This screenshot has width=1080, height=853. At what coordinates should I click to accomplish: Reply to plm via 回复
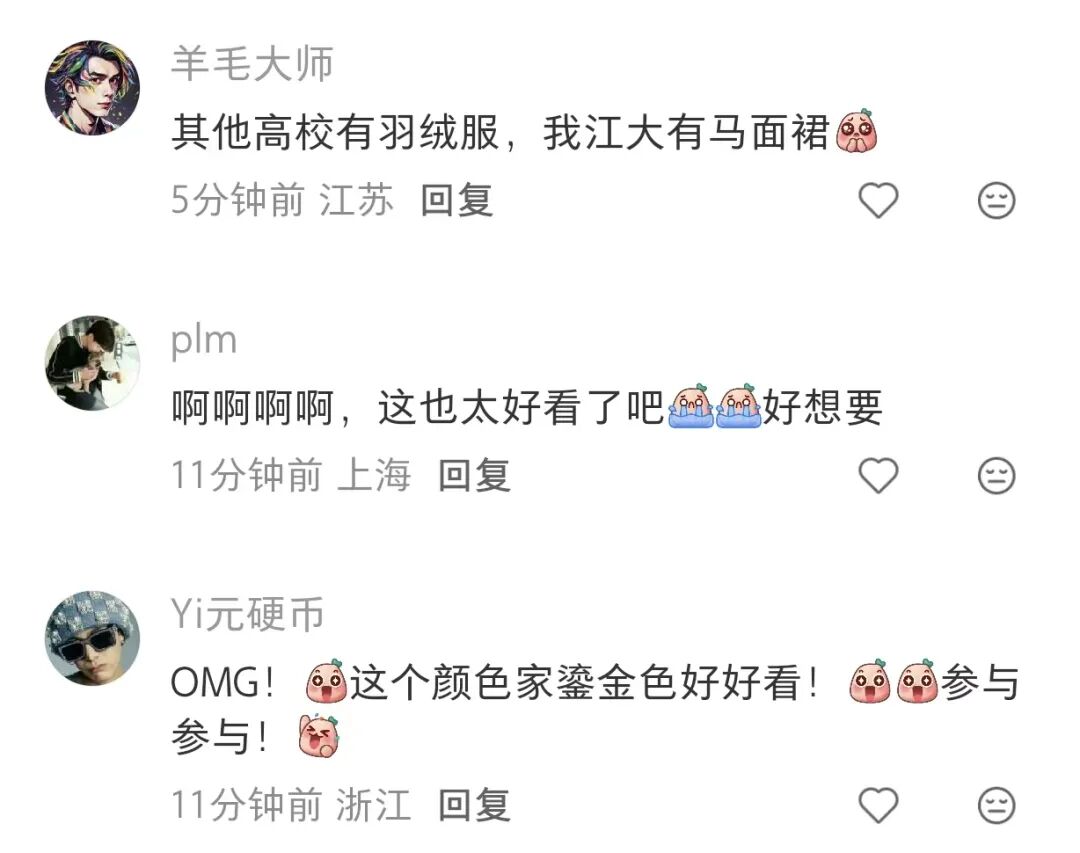point(475,475)
